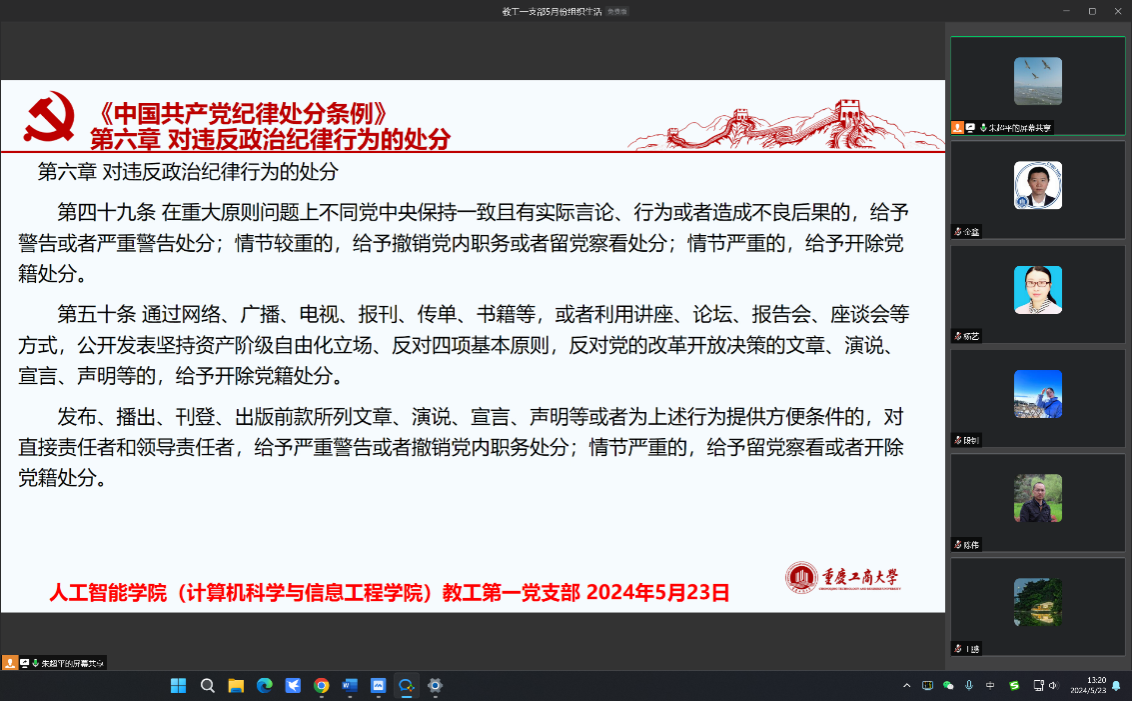
Task: Open the notification bell in taskbar
Action: coord(1116,686)
